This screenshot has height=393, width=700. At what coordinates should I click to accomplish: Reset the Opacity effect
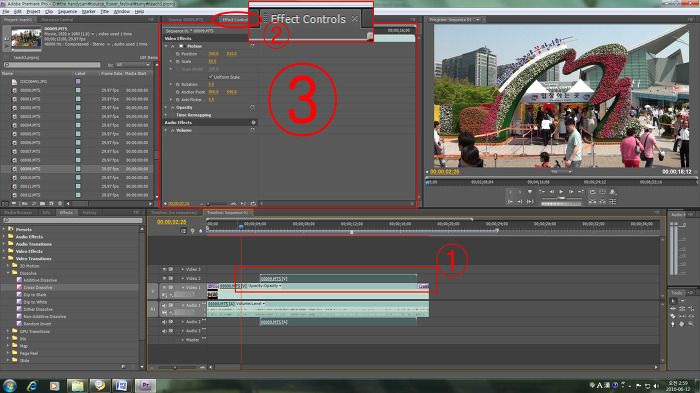[252, 107]
